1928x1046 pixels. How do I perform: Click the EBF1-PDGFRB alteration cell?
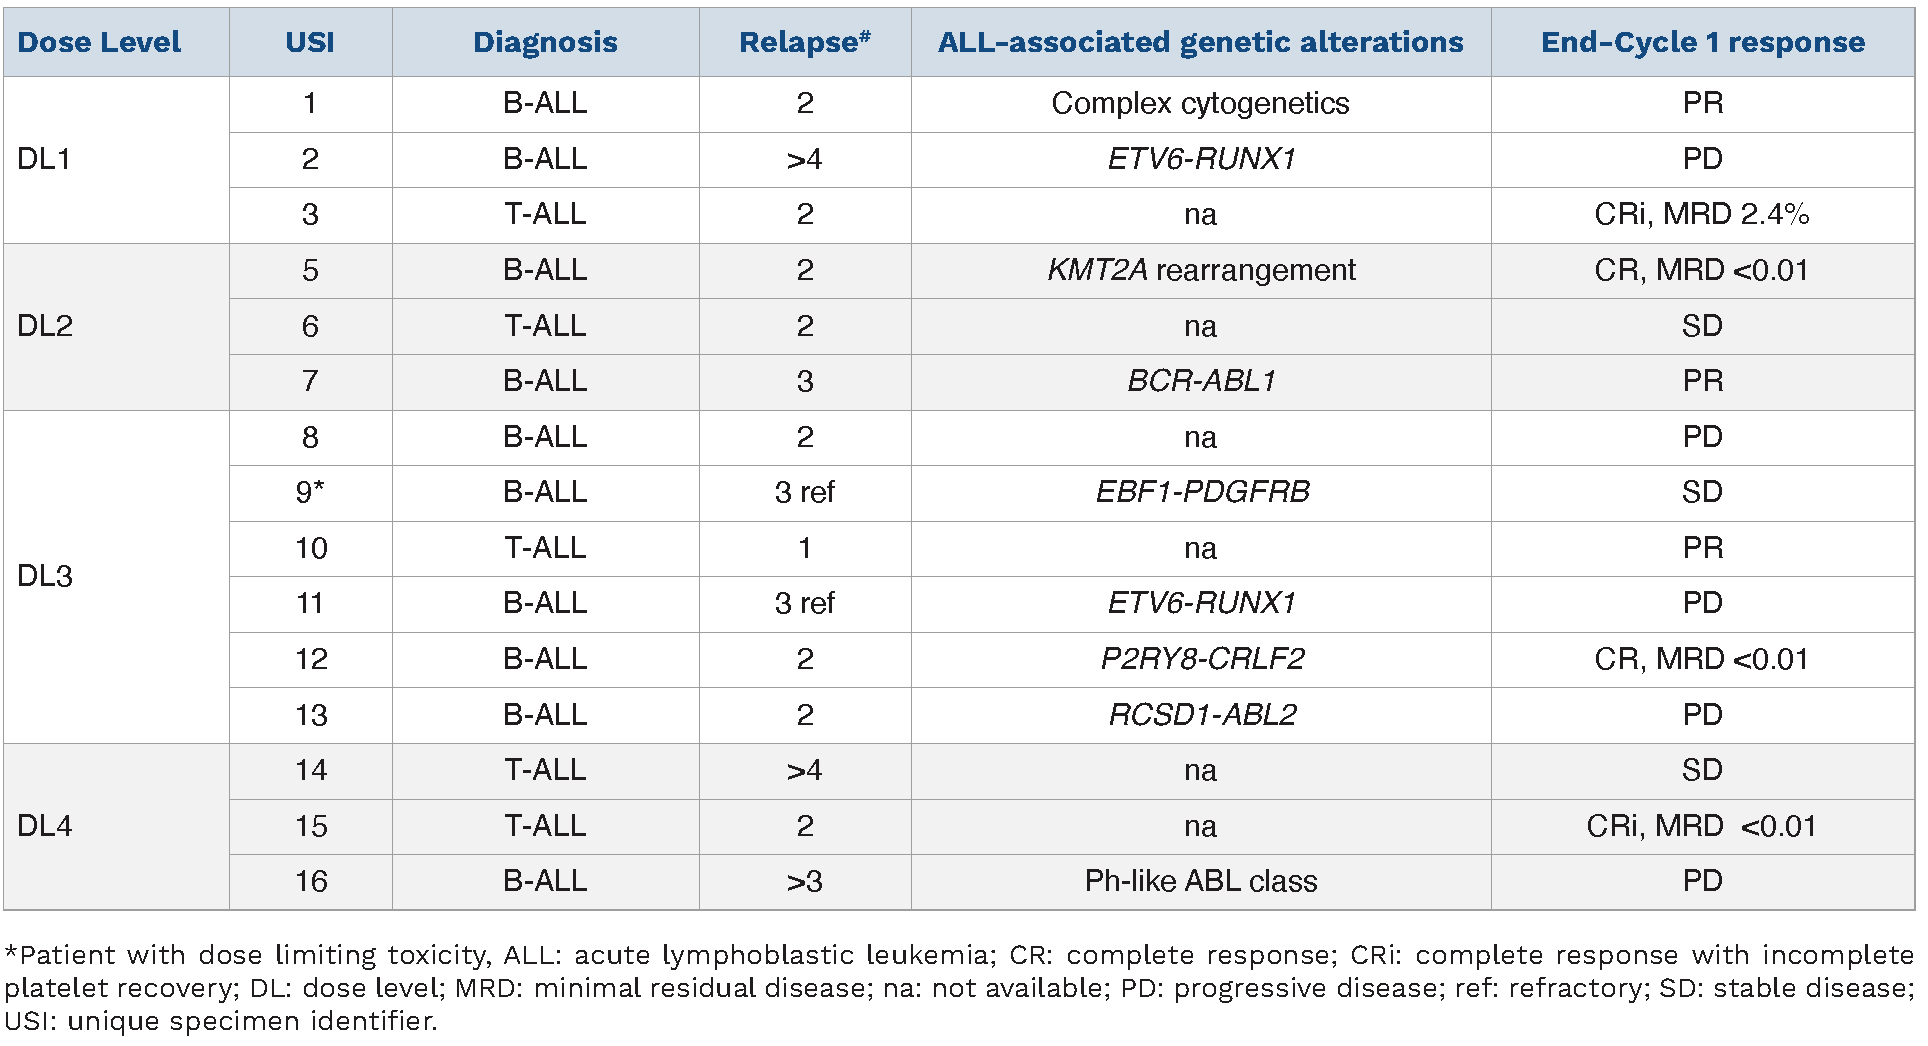(x=1202, y=492)
